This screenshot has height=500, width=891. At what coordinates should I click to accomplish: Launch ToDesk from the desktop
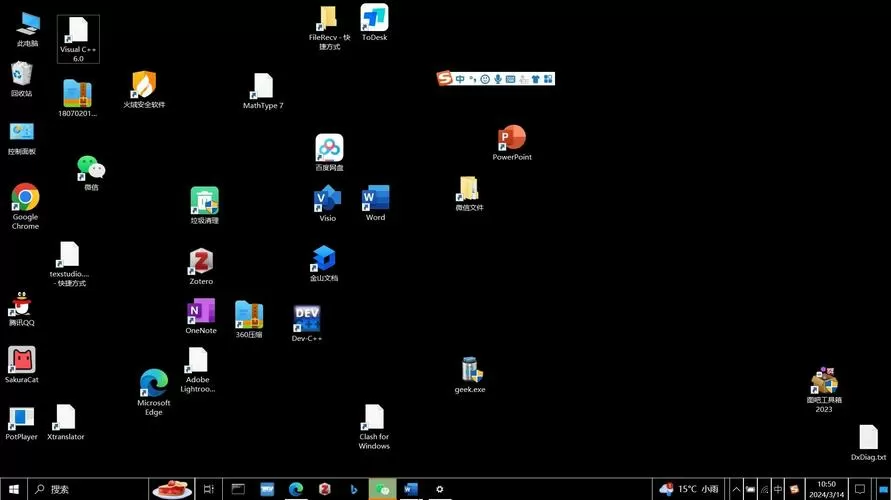(374, 23)
